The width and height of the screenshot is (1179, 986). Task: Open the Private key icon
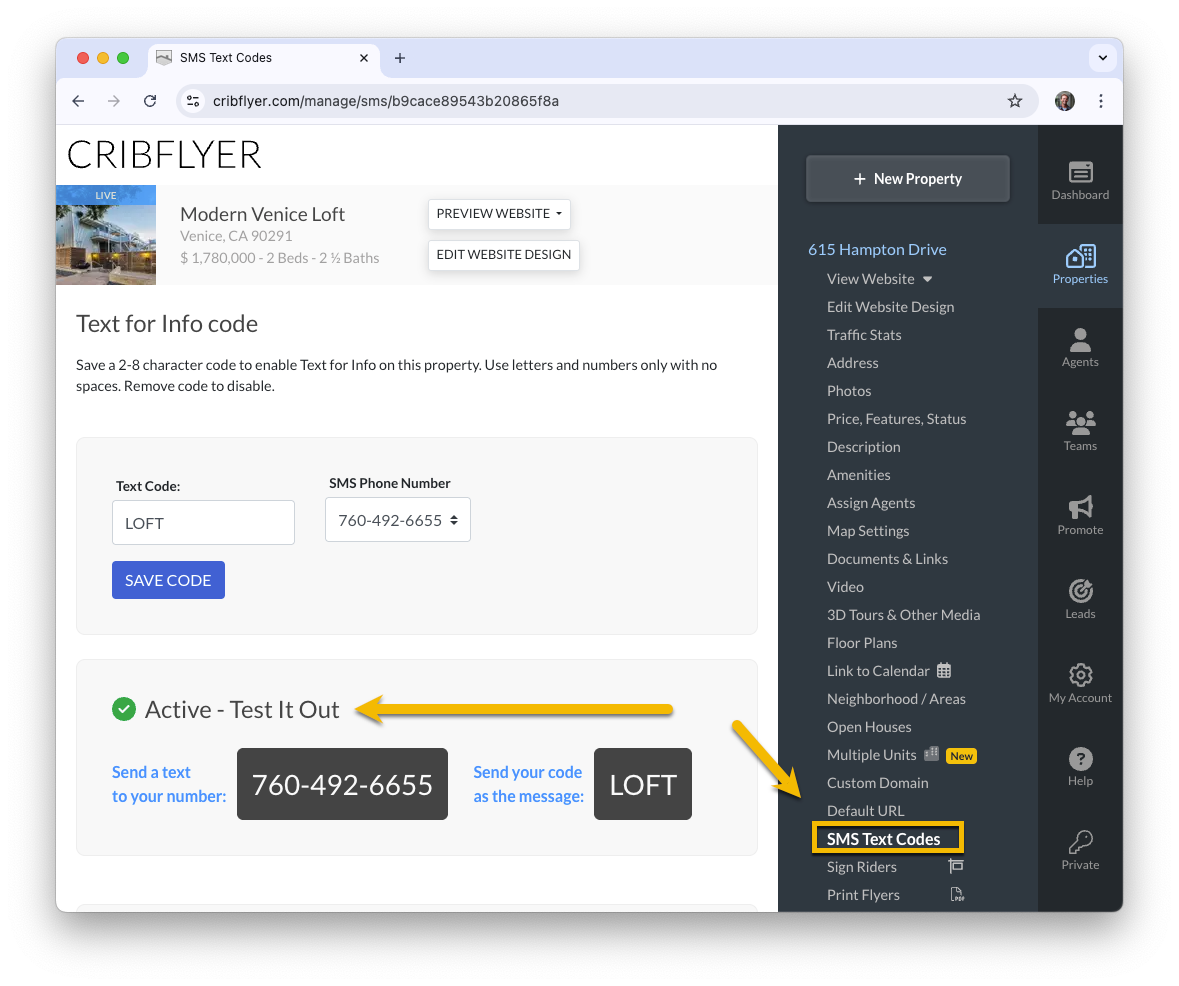point(1080,842)
